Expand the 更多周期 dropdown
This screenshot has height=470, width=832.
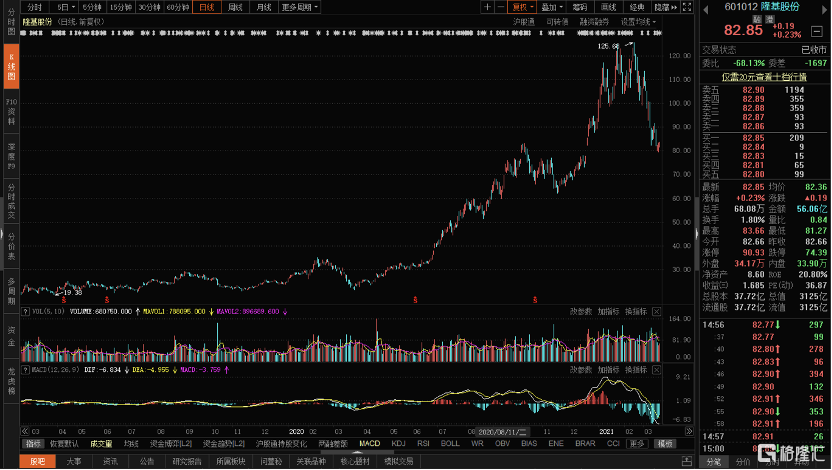tap(297, 7)
